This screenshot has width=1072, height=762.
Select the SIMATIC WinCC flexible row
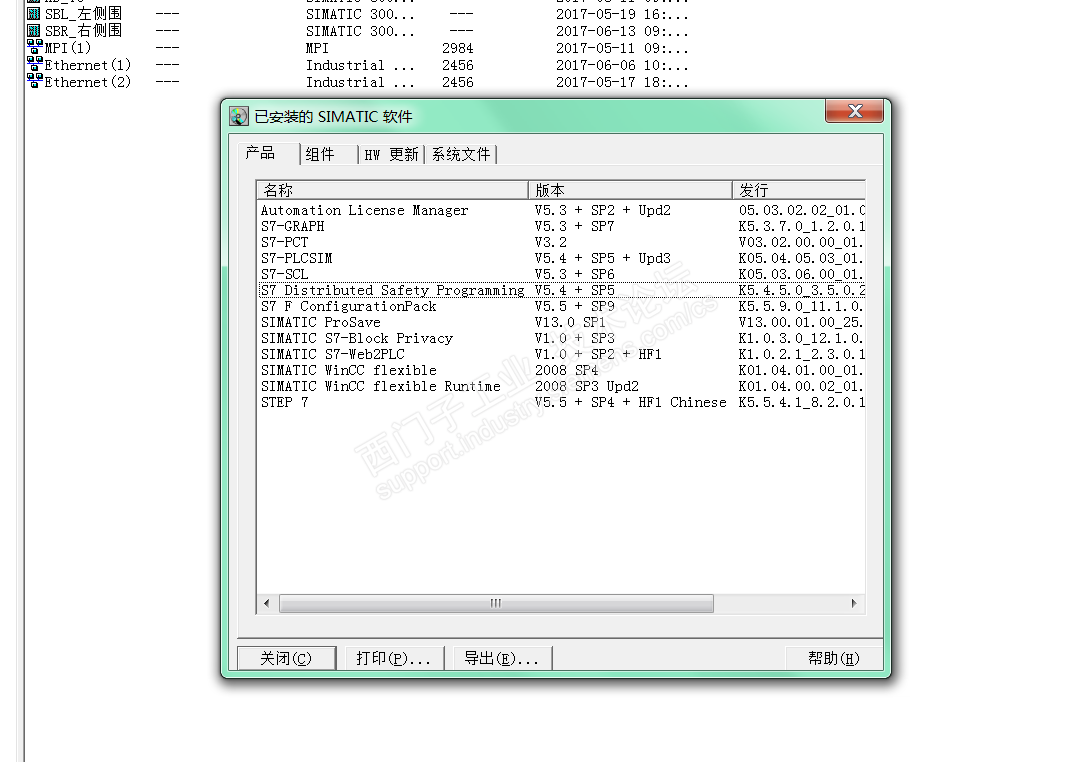[561, 370]
